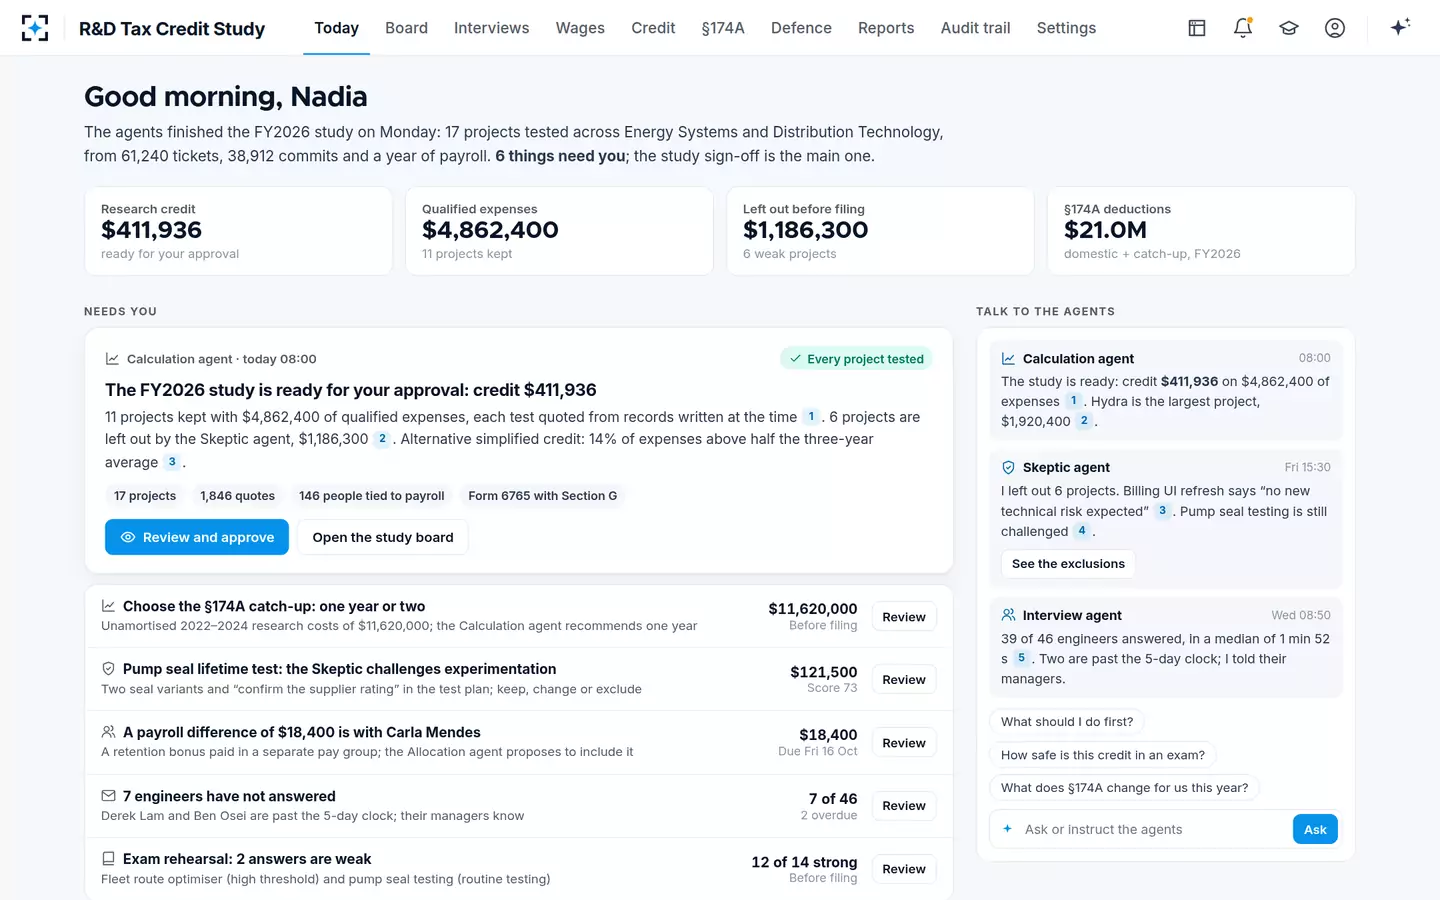The height and width of the screenshot is (900, 1440).
Task: Click the R&D Tax Credit Study logo icon
Action: pos(35,28)
